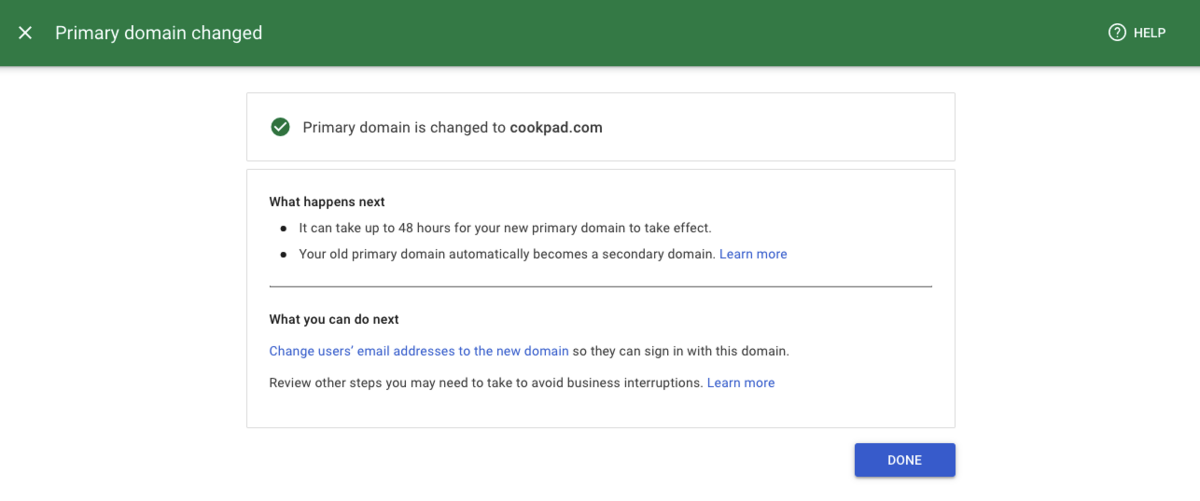Click the blue DONE button
The image size is (1200, 501).
point(905,460)
